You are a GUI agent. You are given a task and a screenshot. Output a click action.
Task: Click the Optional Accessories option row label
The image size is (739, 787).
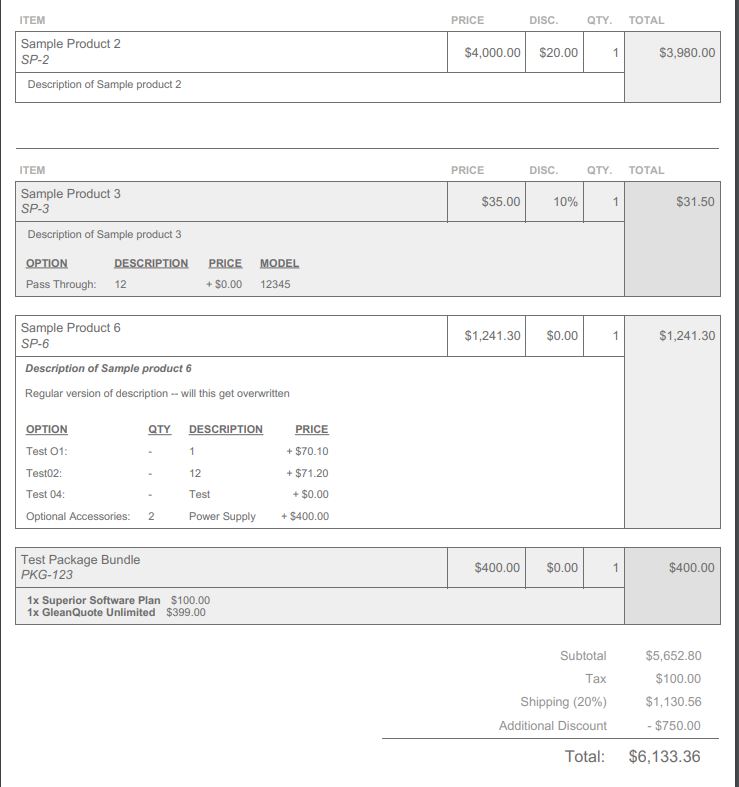[78, 517]
